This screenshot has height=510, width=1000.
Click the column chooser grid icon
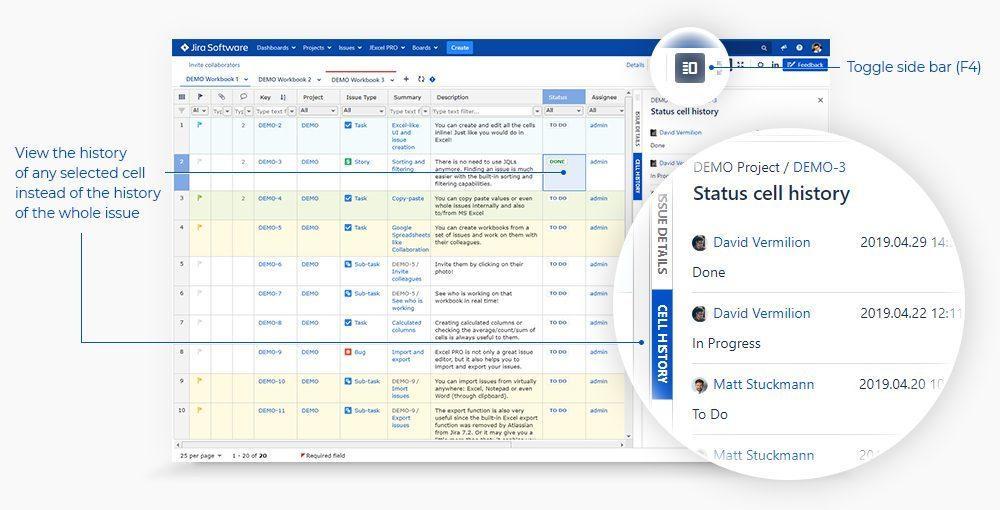(x=182, y=97)
